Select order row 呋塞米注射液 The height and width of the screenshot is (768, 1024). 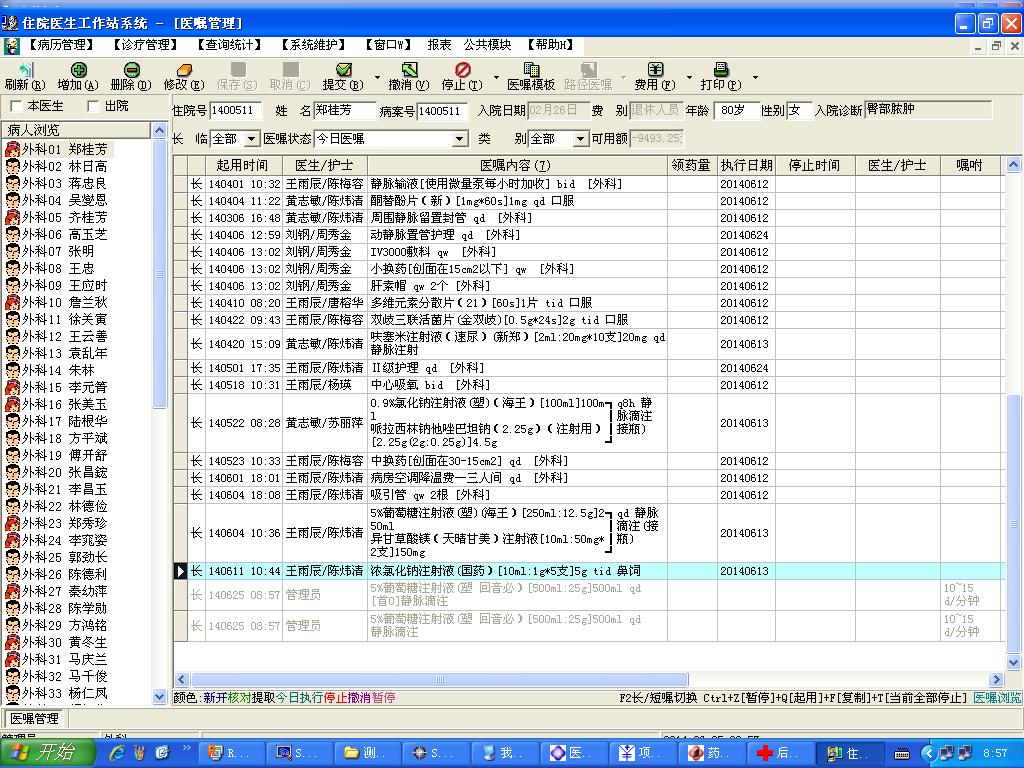click(x=588, y=344)
